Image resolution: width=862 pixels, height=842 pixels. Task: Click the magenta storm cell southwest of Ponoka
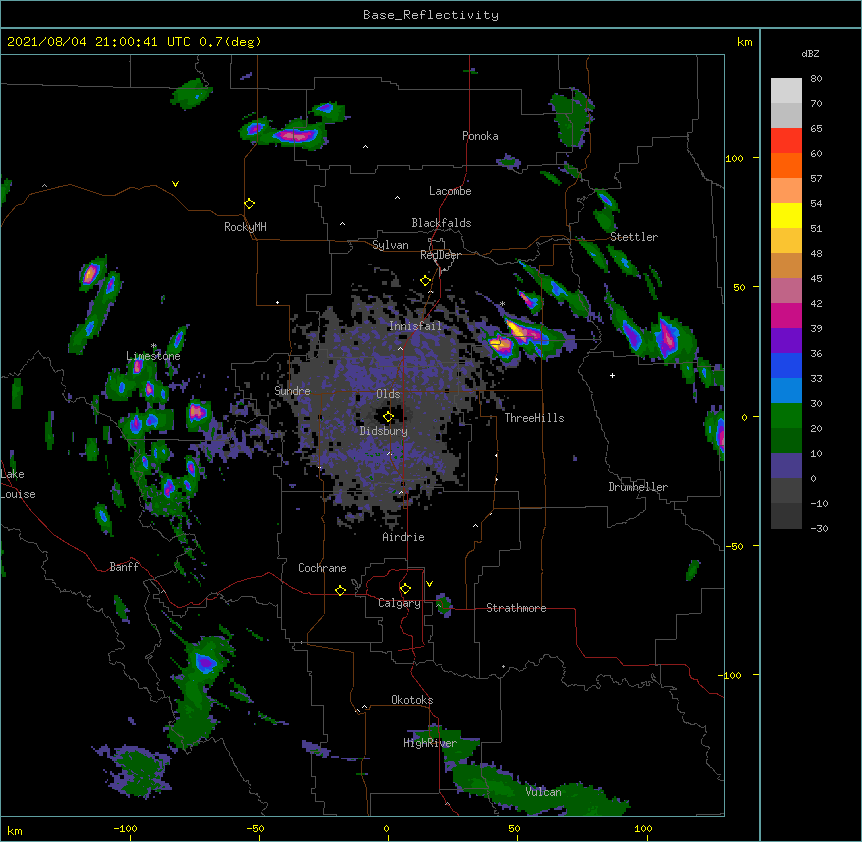pos(297,135)
